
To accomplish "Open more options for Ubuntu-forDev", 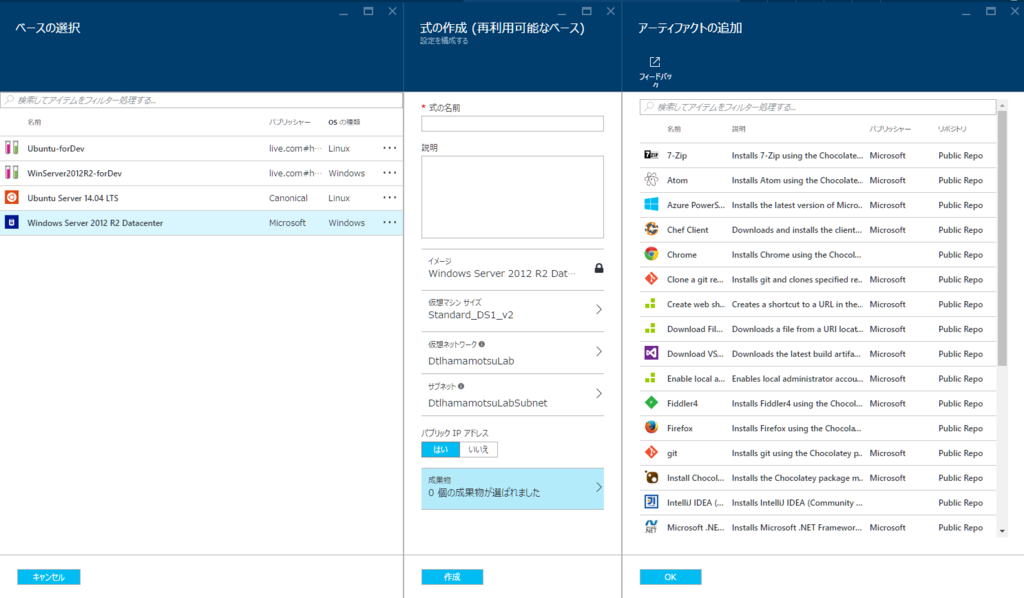I will tap(389, 148).
